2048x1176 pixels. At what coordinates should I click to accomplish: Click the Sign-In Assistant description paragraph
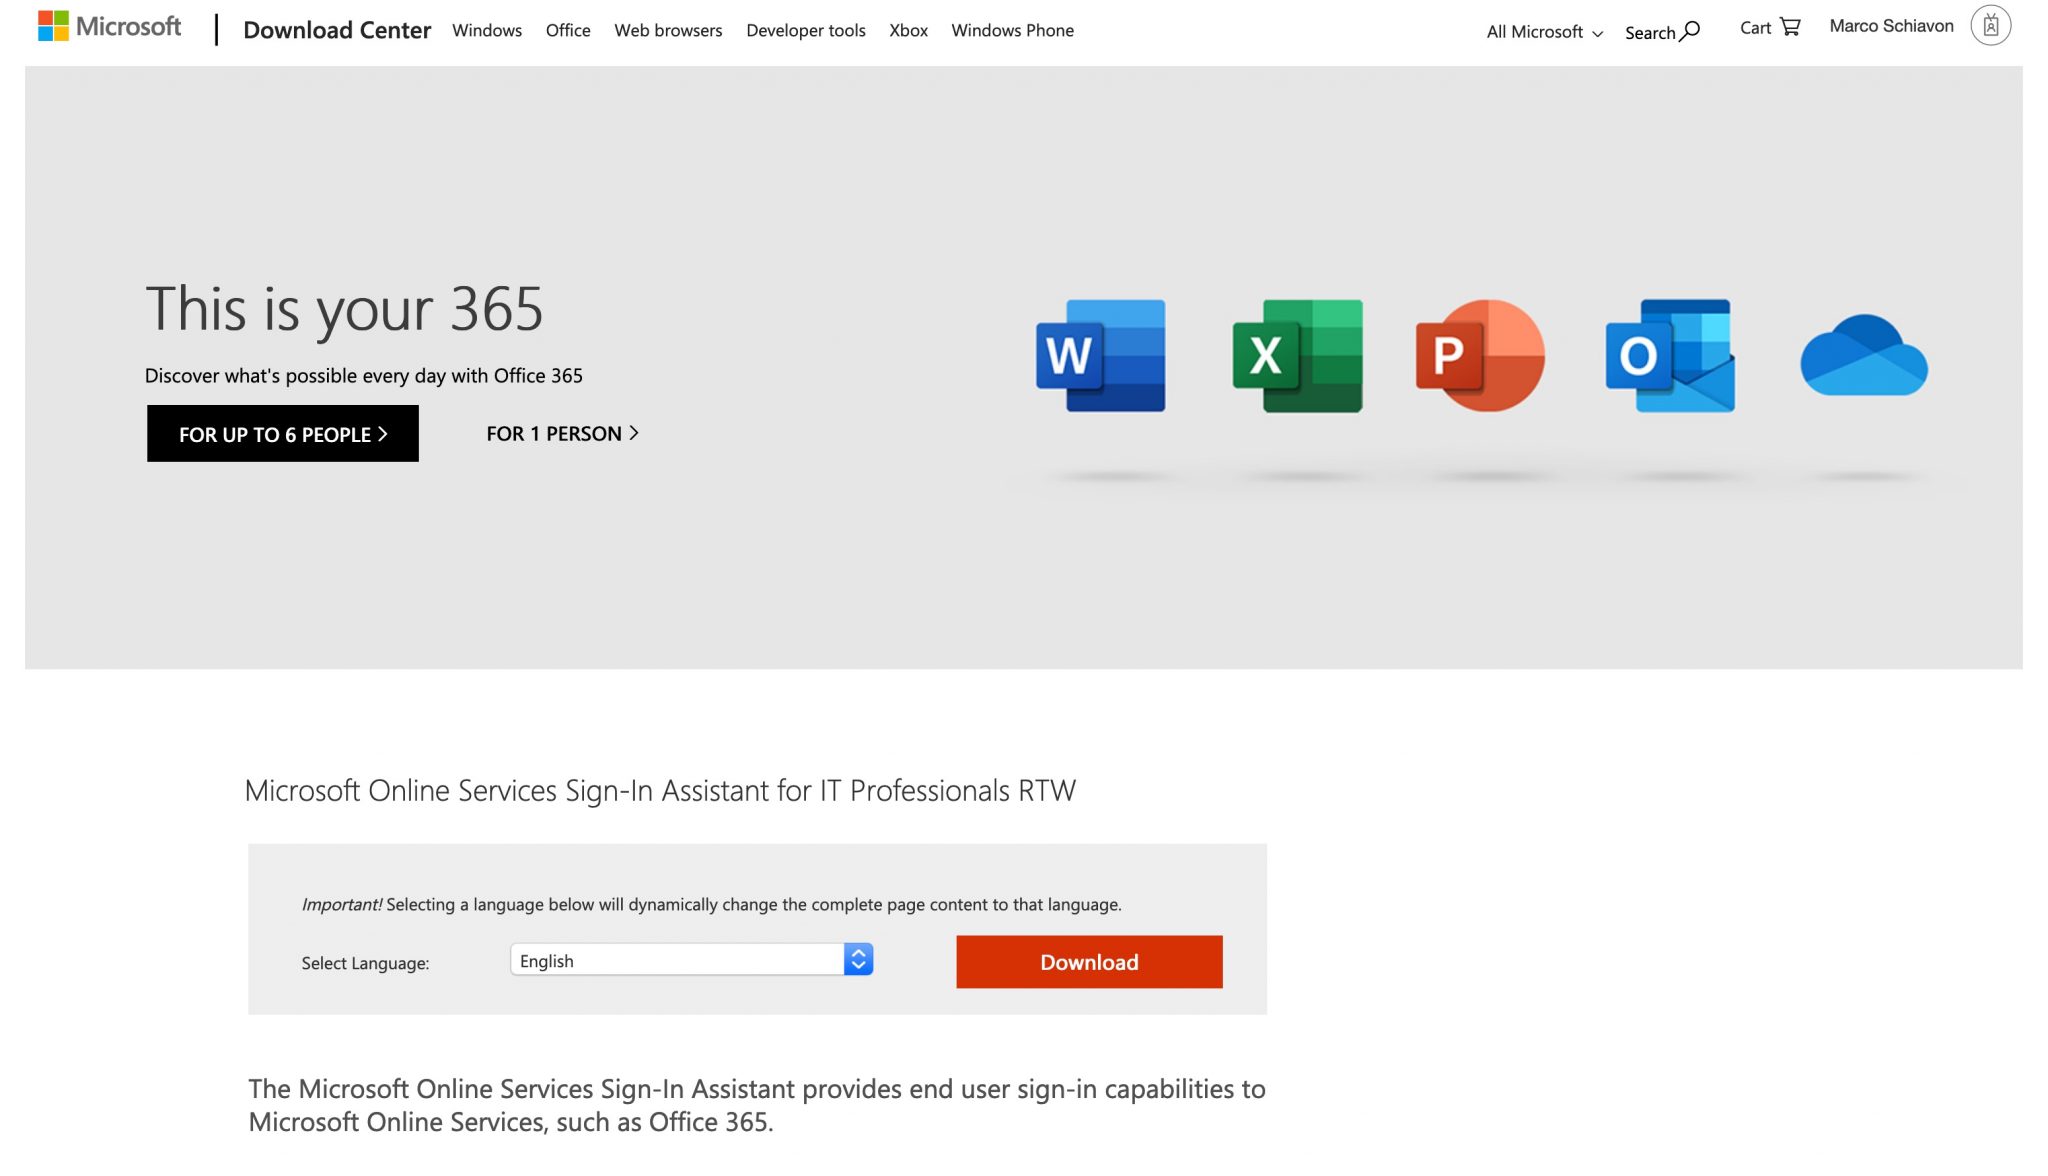pos(757,1105)
